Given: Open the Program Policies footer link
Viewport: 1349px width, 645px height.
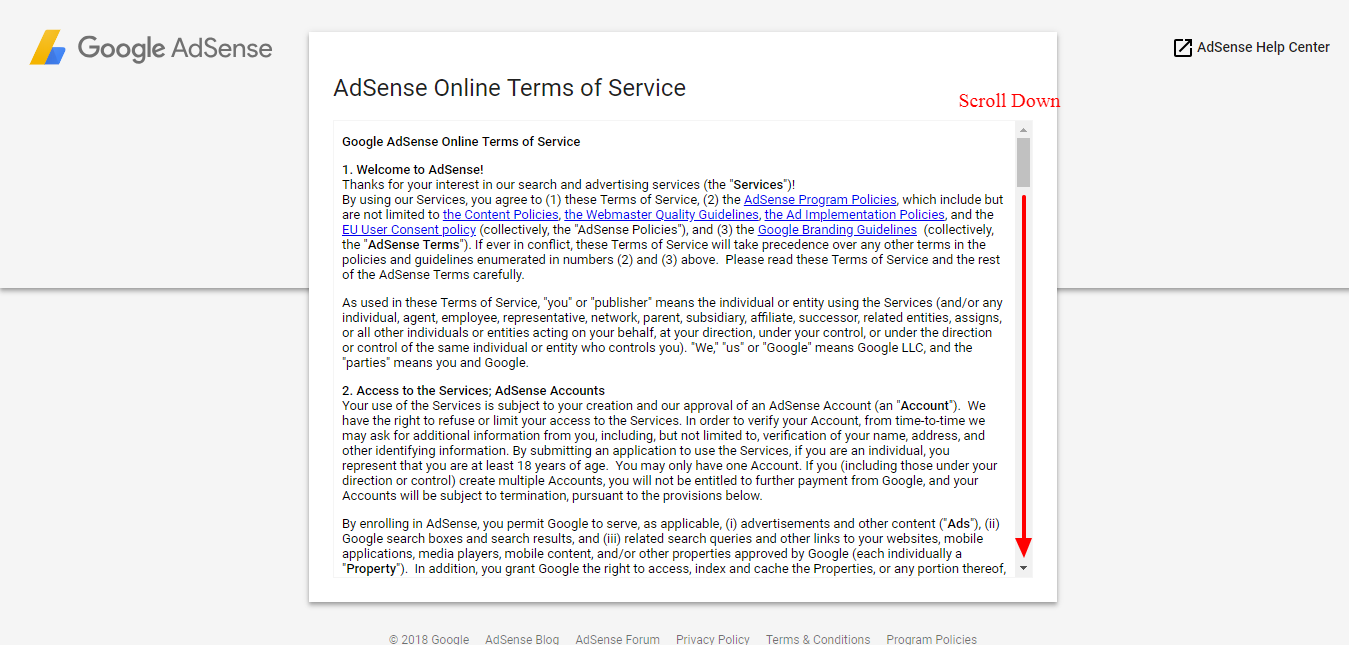Looking at the screenshot, I should pyautogui.click(x=931, y=639).
